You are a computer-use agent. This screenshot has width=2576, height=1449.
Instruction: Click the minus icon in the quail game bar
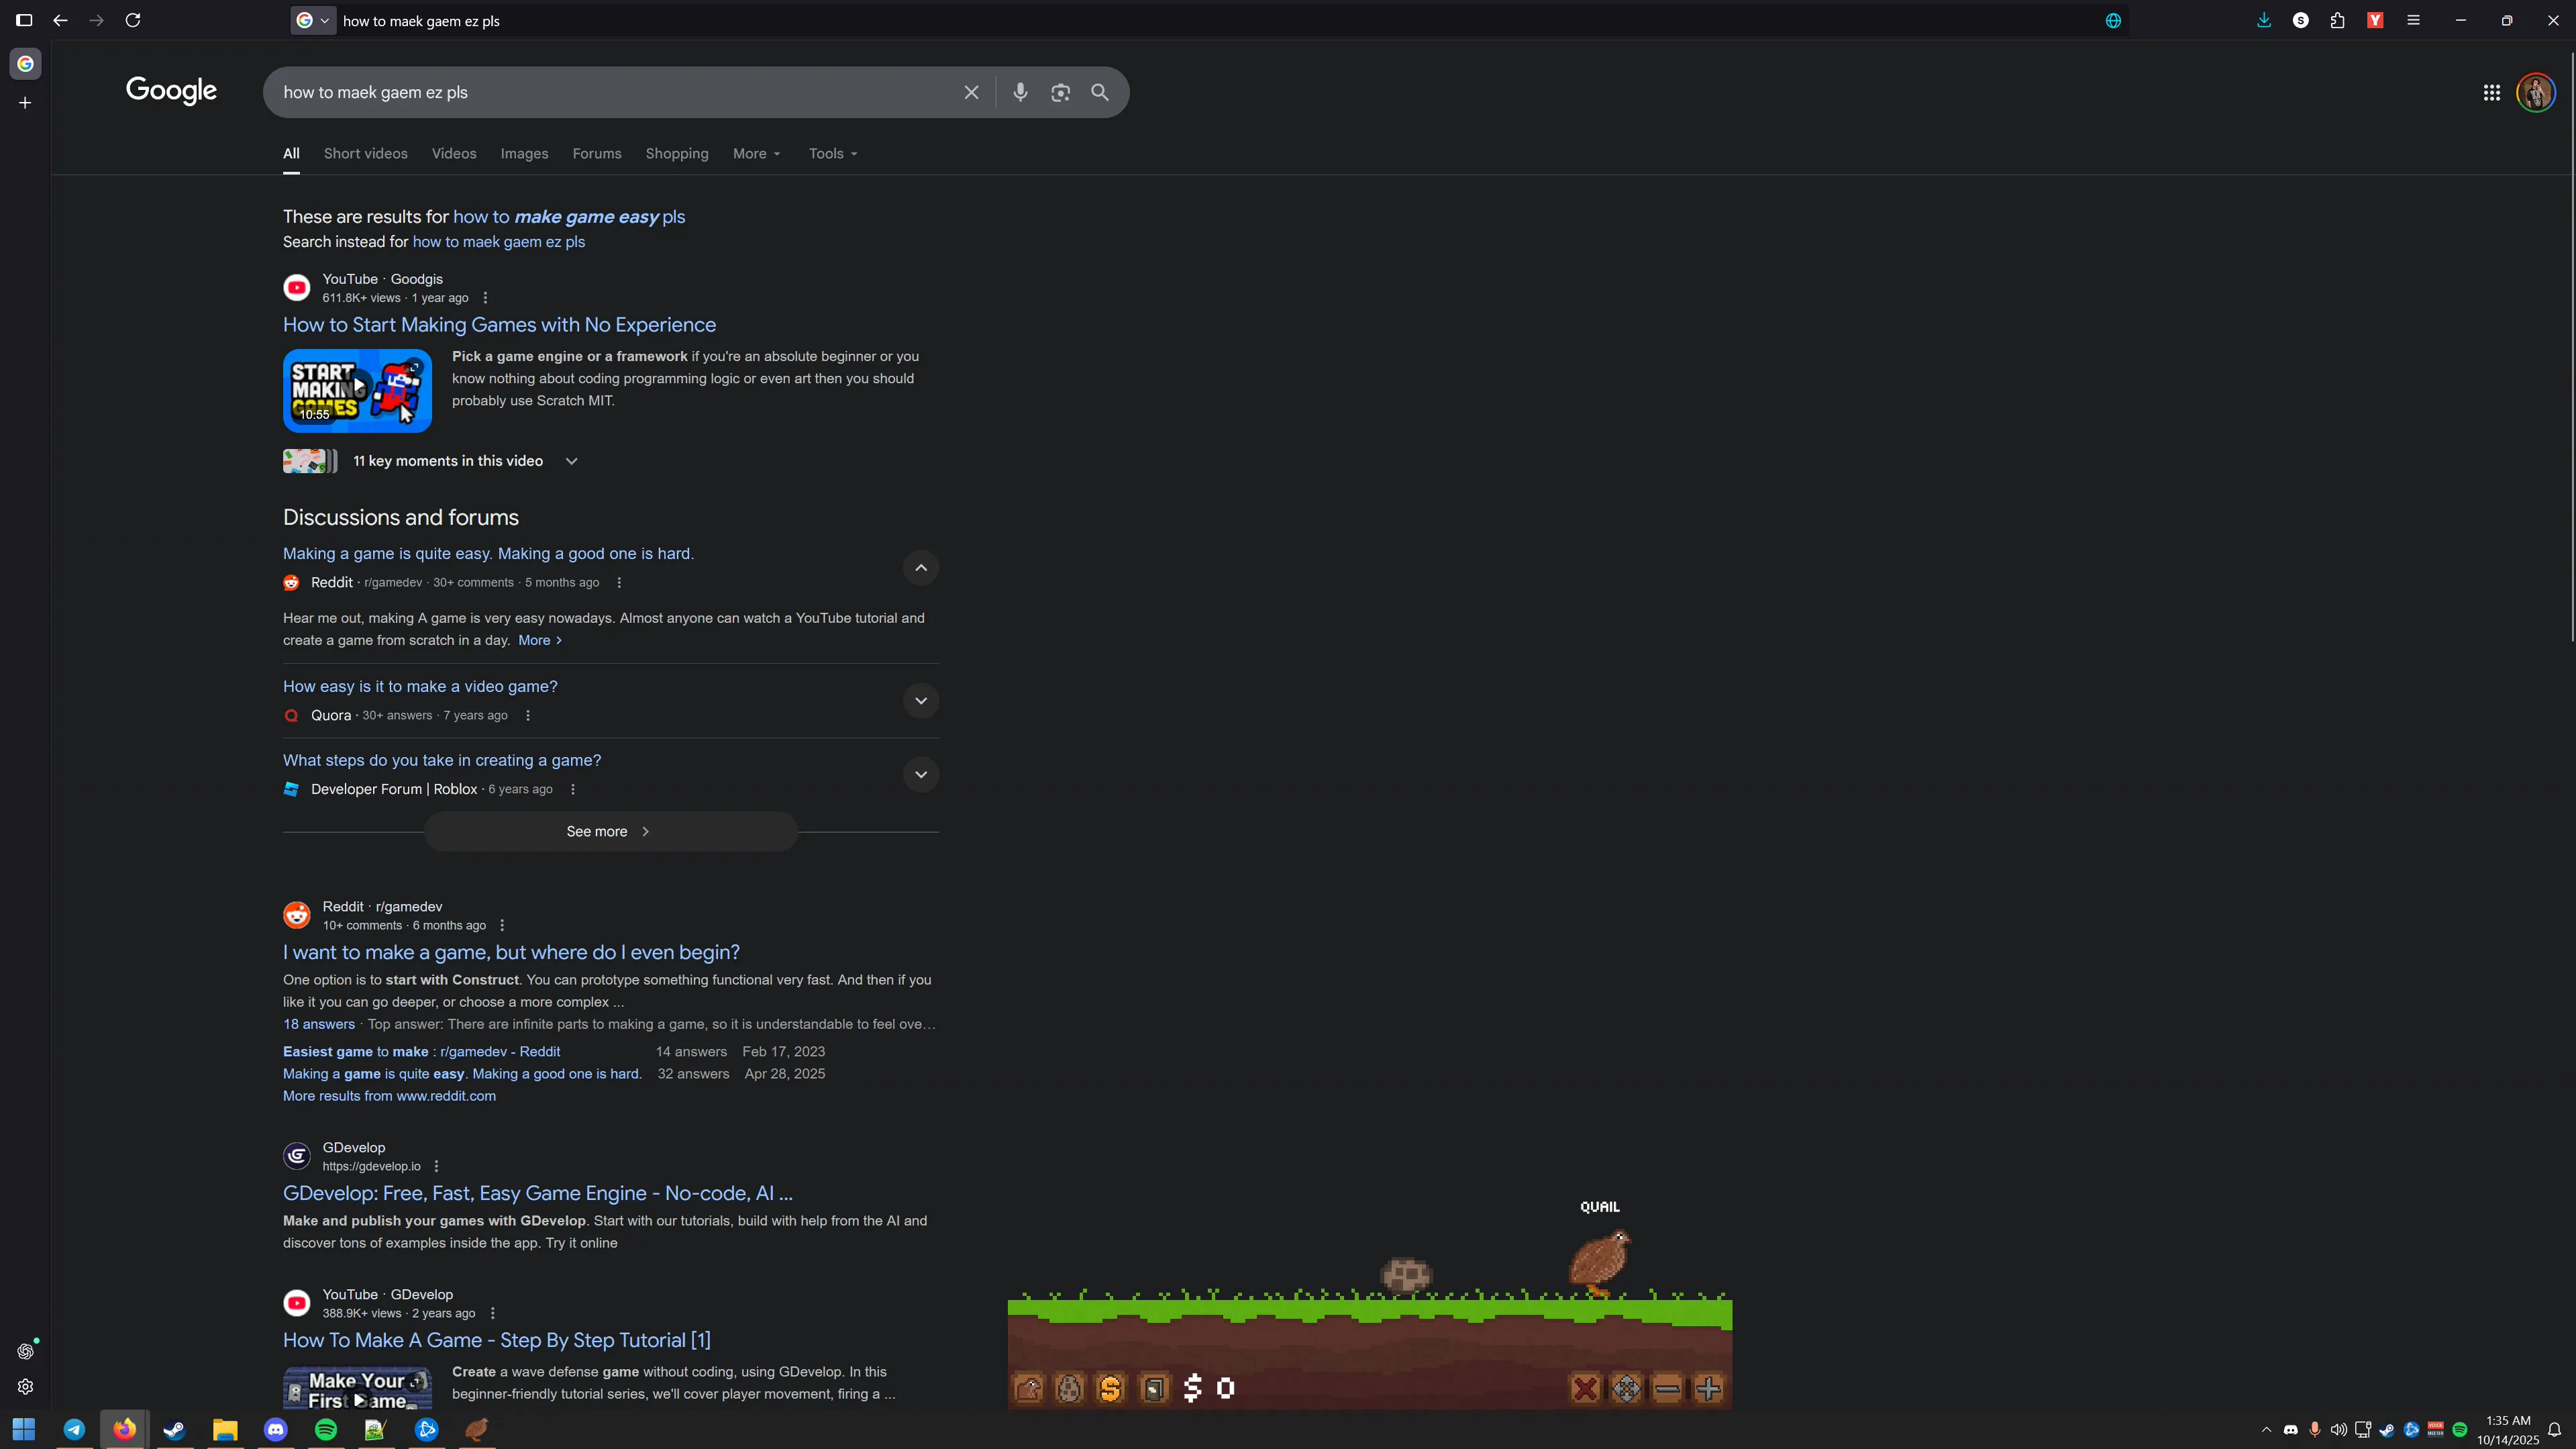pyautogui.click(x=1667, y=1388)
